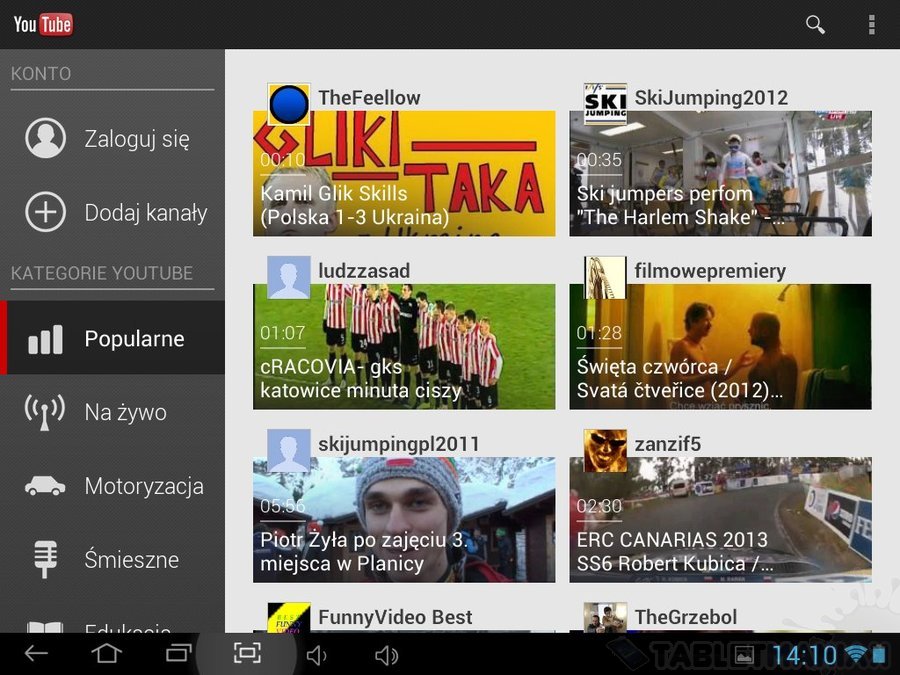The image size is (900, 675).
Task: Play Piotr Żyła po zajęciu video
Action: tap(404, 520)
